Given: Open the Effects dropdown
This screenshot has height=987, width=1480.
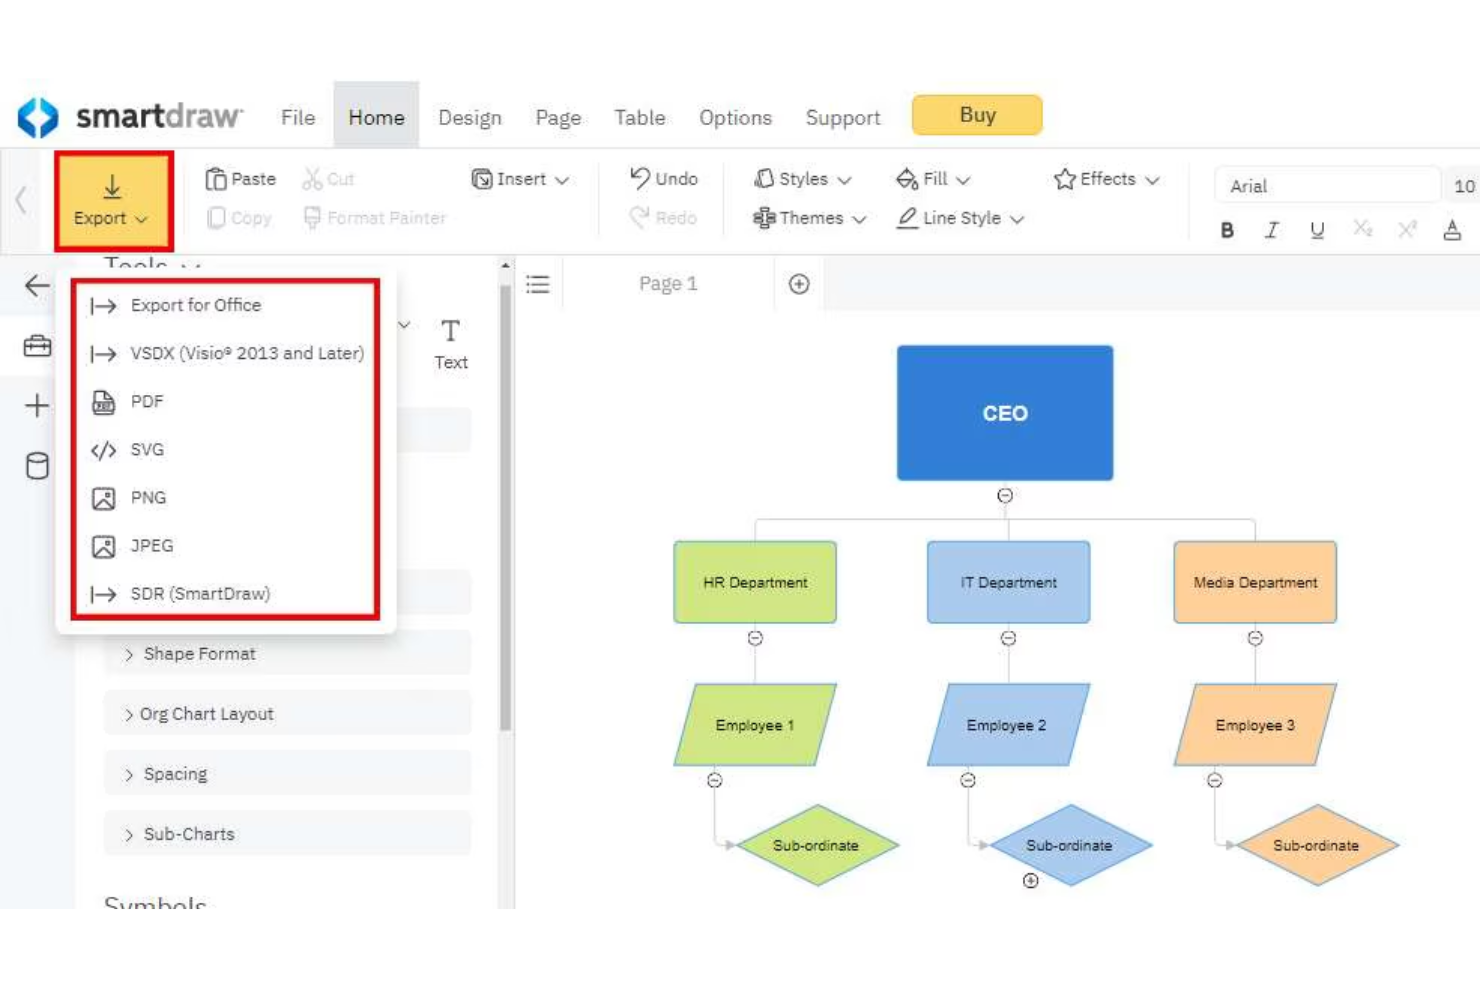Looking at the screenshot, I should click(1107, 179).
